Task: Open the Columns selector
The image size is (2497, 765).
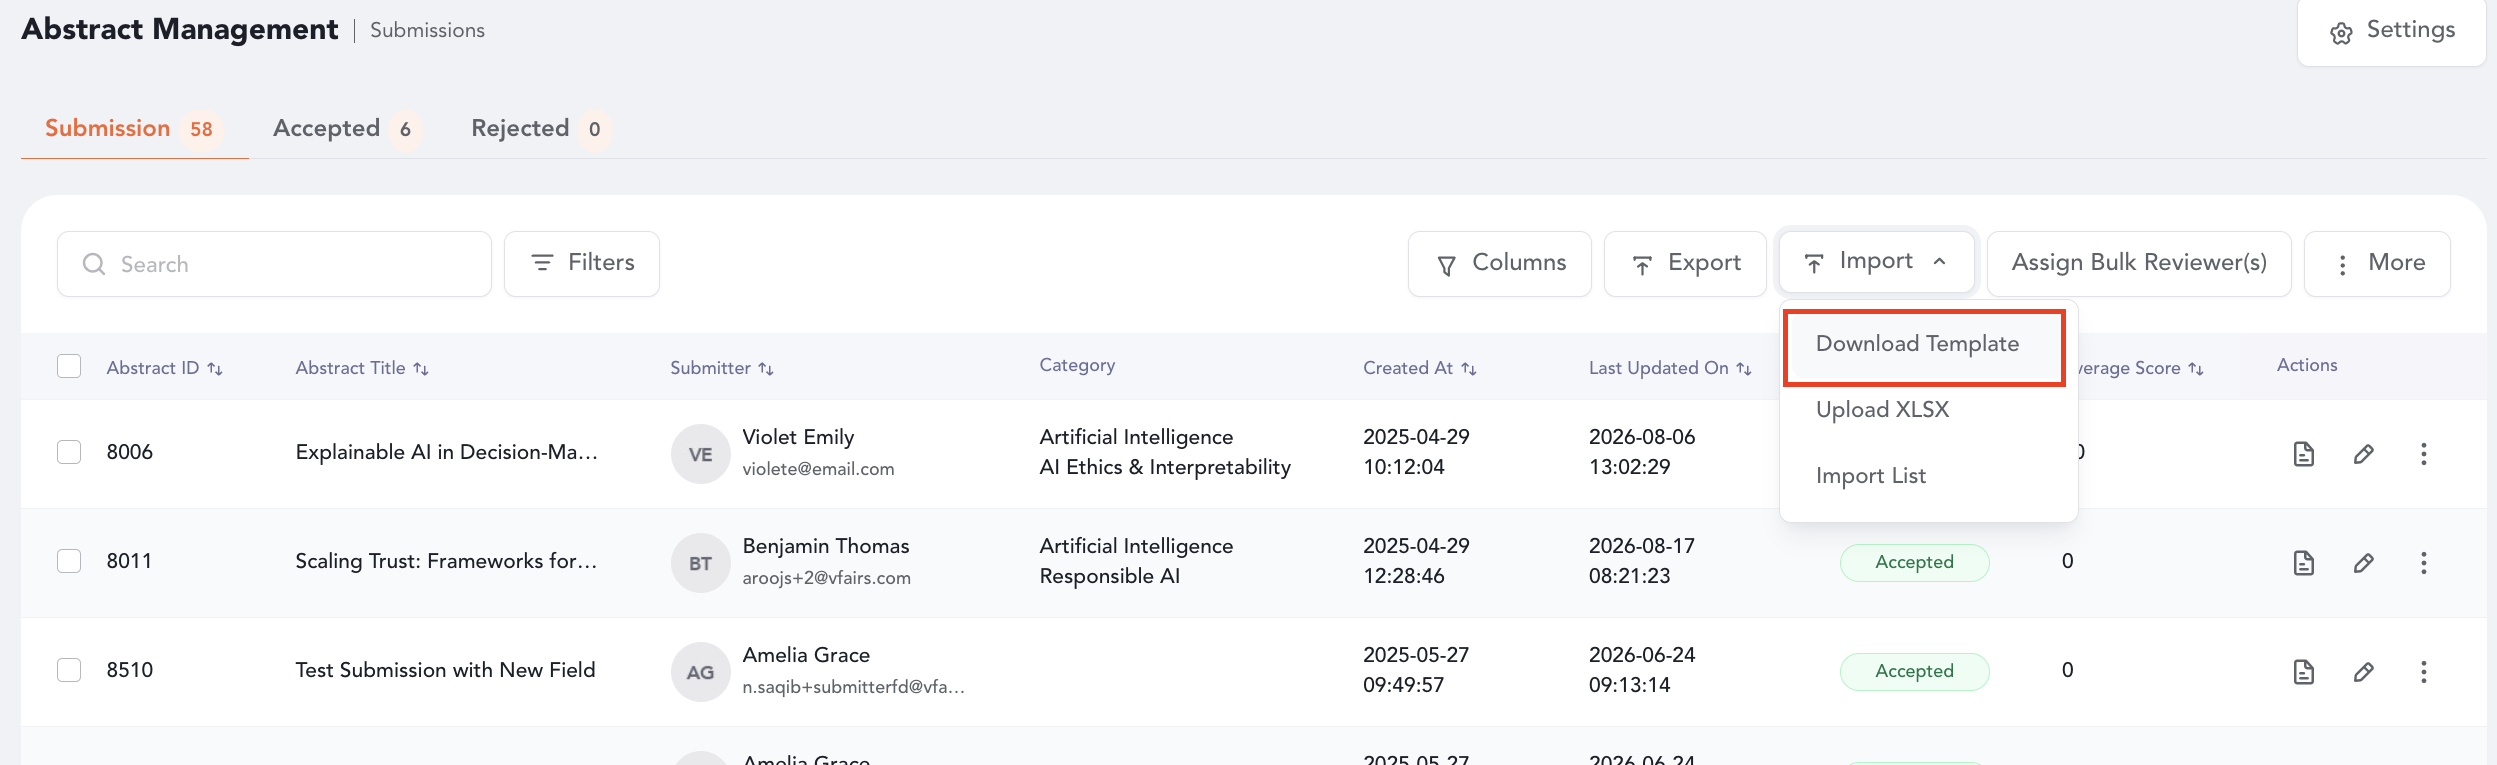Action: (x=1500, y=264)
